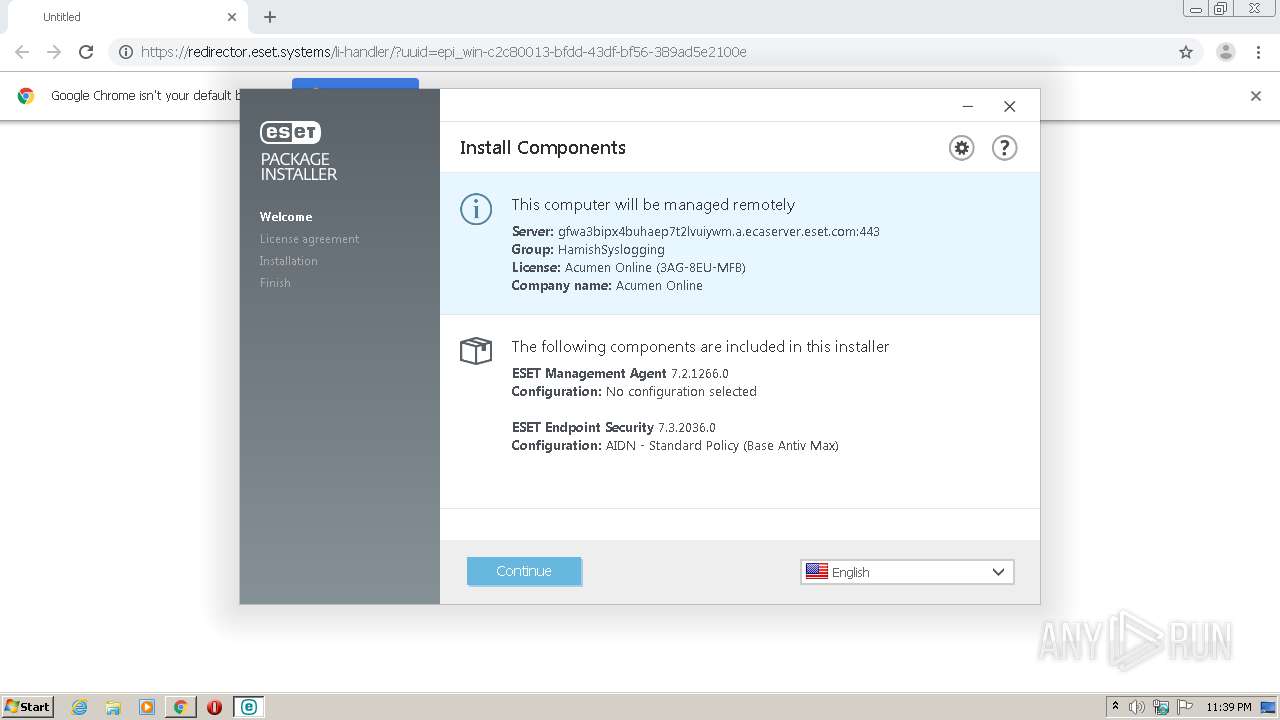Continue the ESET installation

(x=524, y=571)
